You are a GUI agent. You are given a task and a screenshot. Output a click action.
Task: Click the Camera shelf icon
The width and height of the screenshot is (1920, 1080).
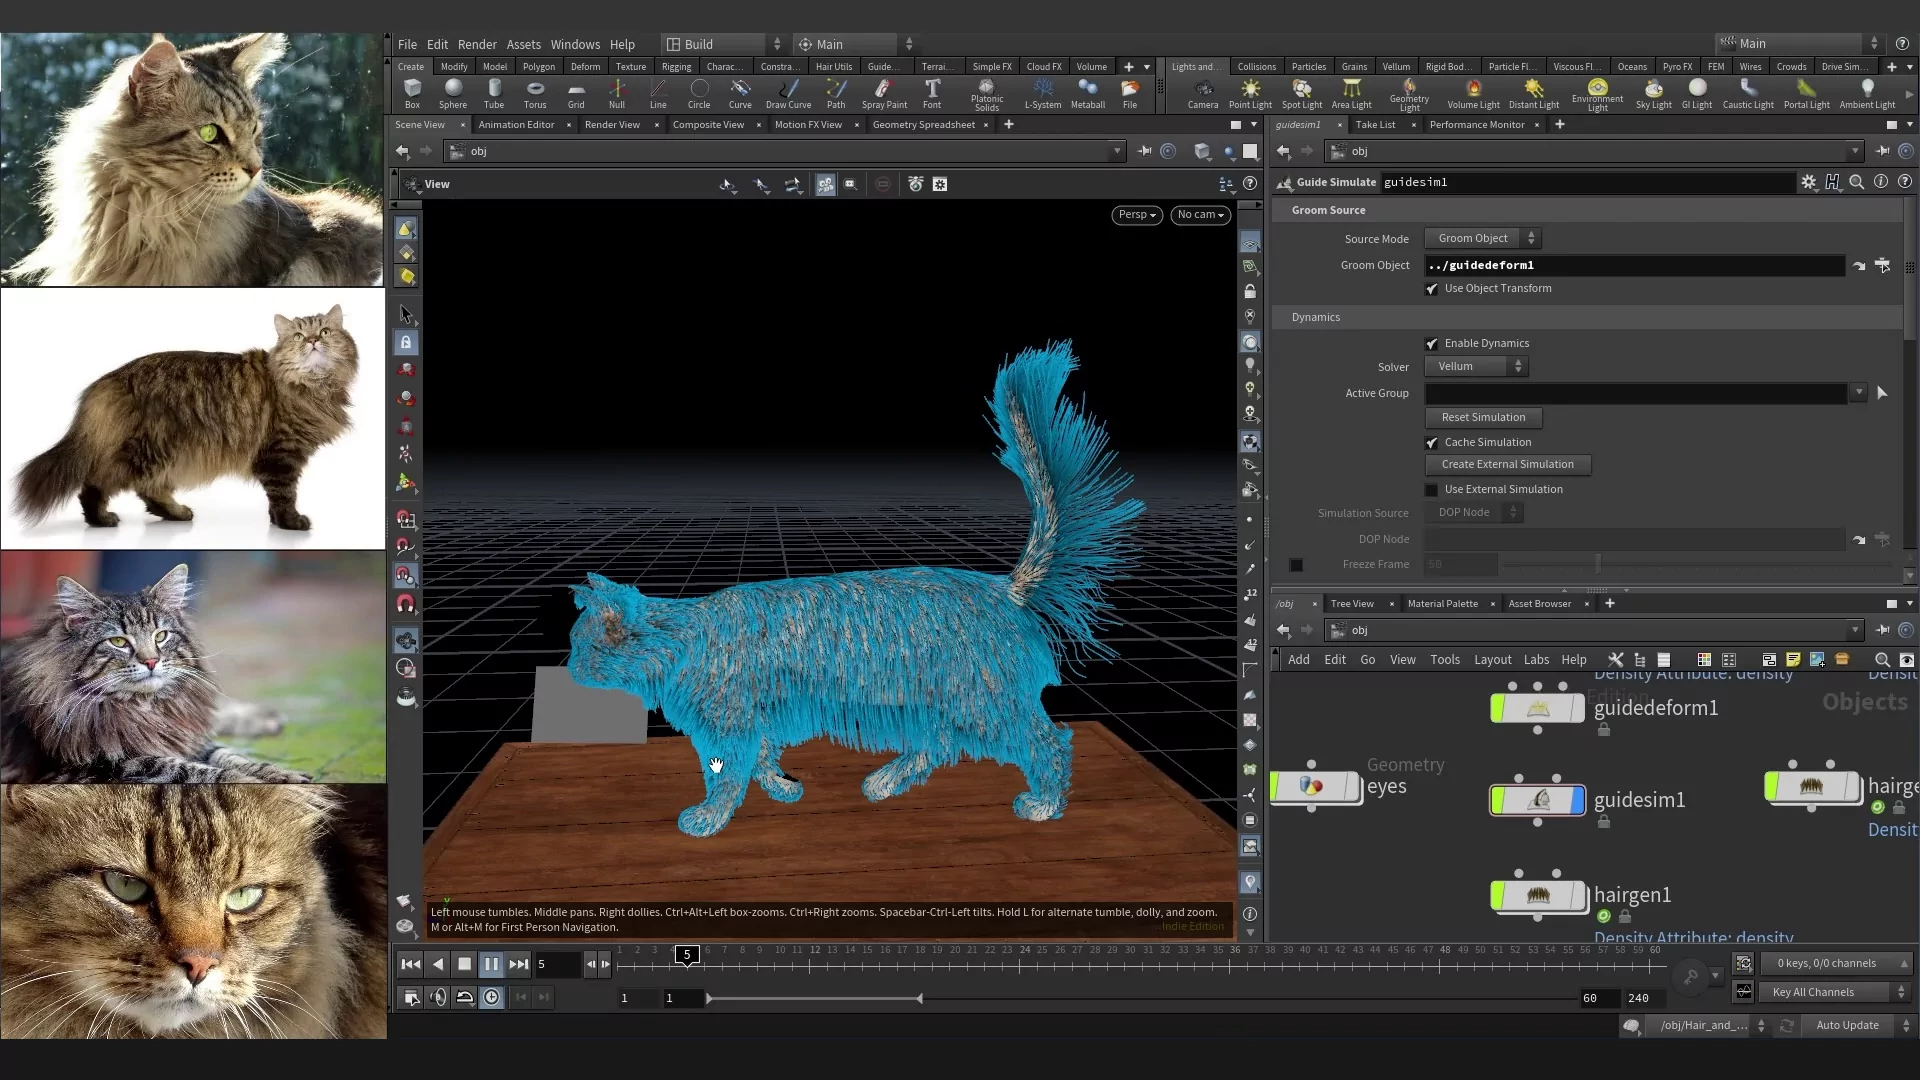coord(1203,92)
